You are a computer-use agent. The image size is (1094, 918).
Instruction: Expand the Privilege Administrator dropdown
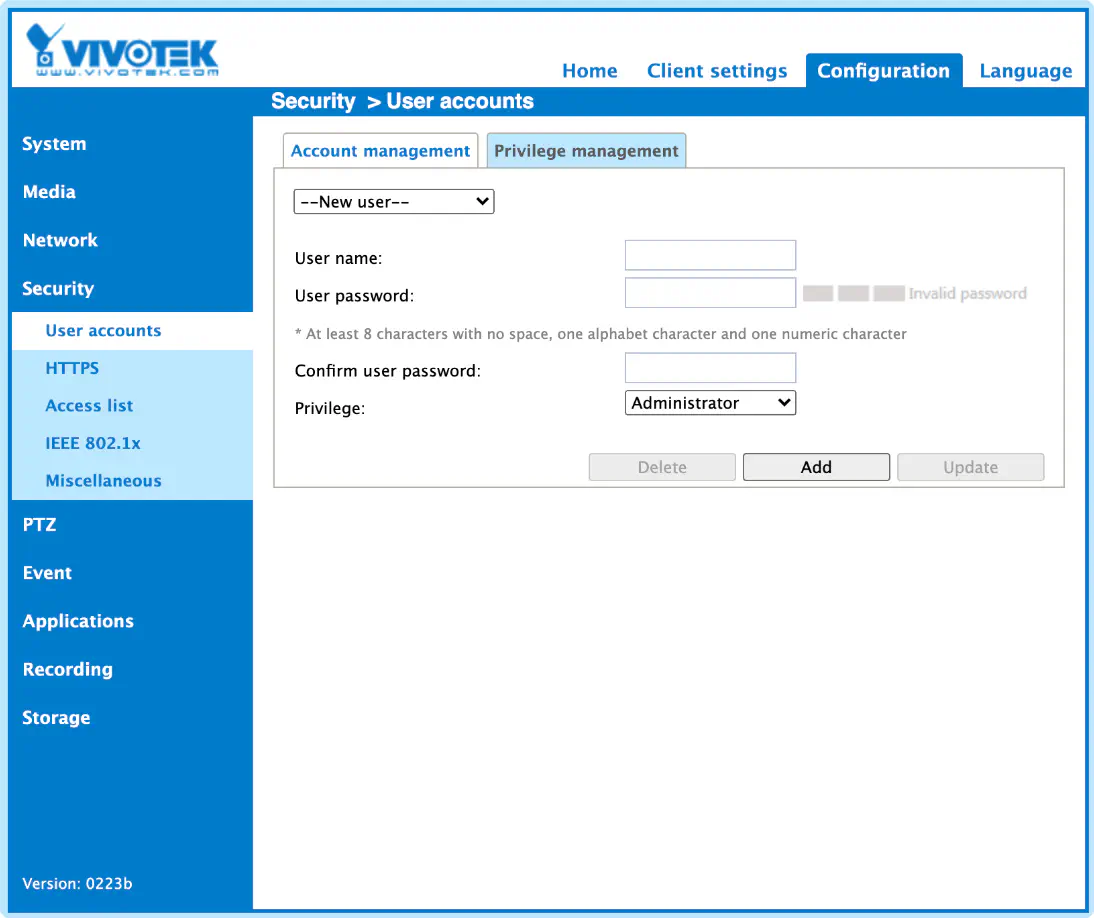[710, 402]
